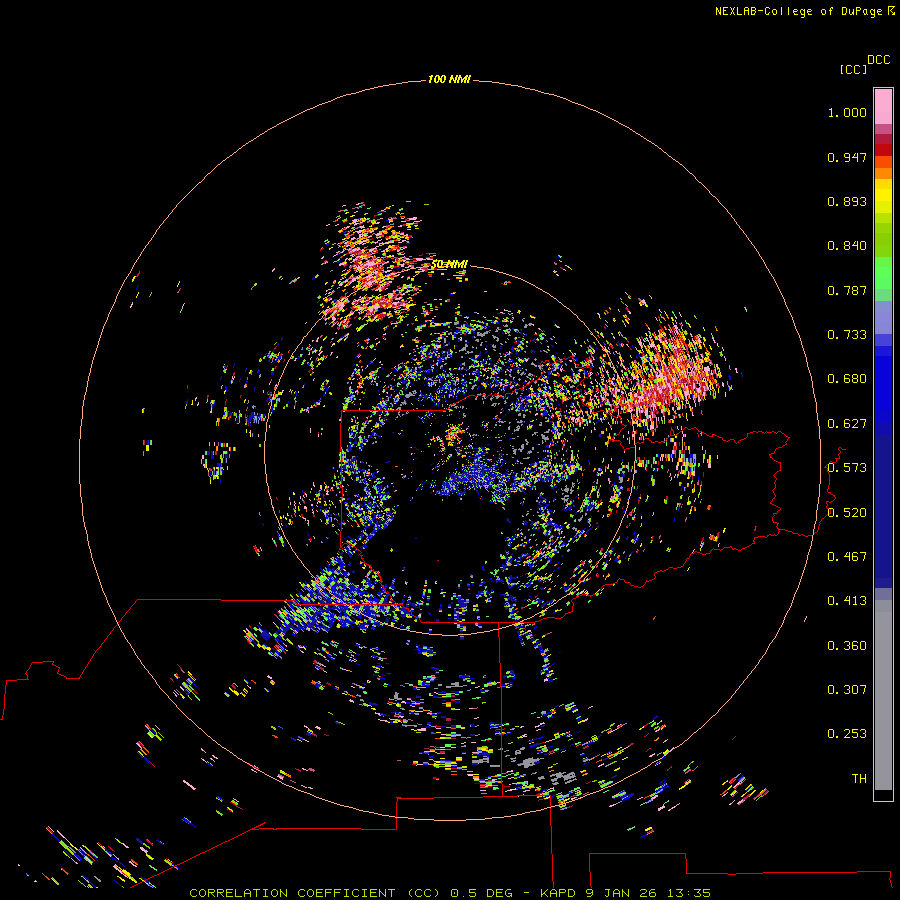Viewport: 900px width, 900px height.
Task: Click the 0.840 color scale value
Action: click(x=847, y=246)
